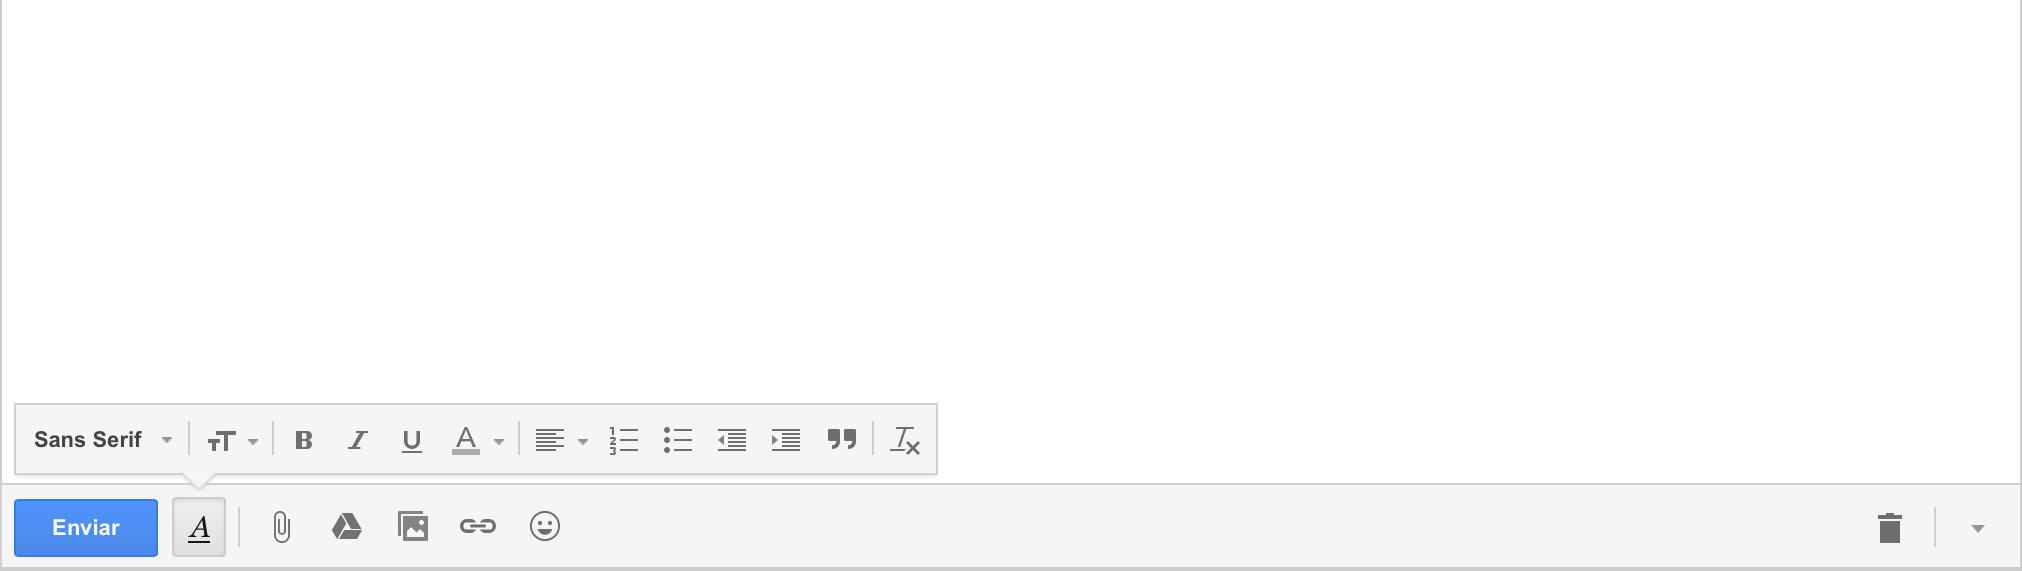Image resolution: width=2022 pixels, height=571 pixels.
Task: Insert a photo with the image icon
Action: coord(413,526)
